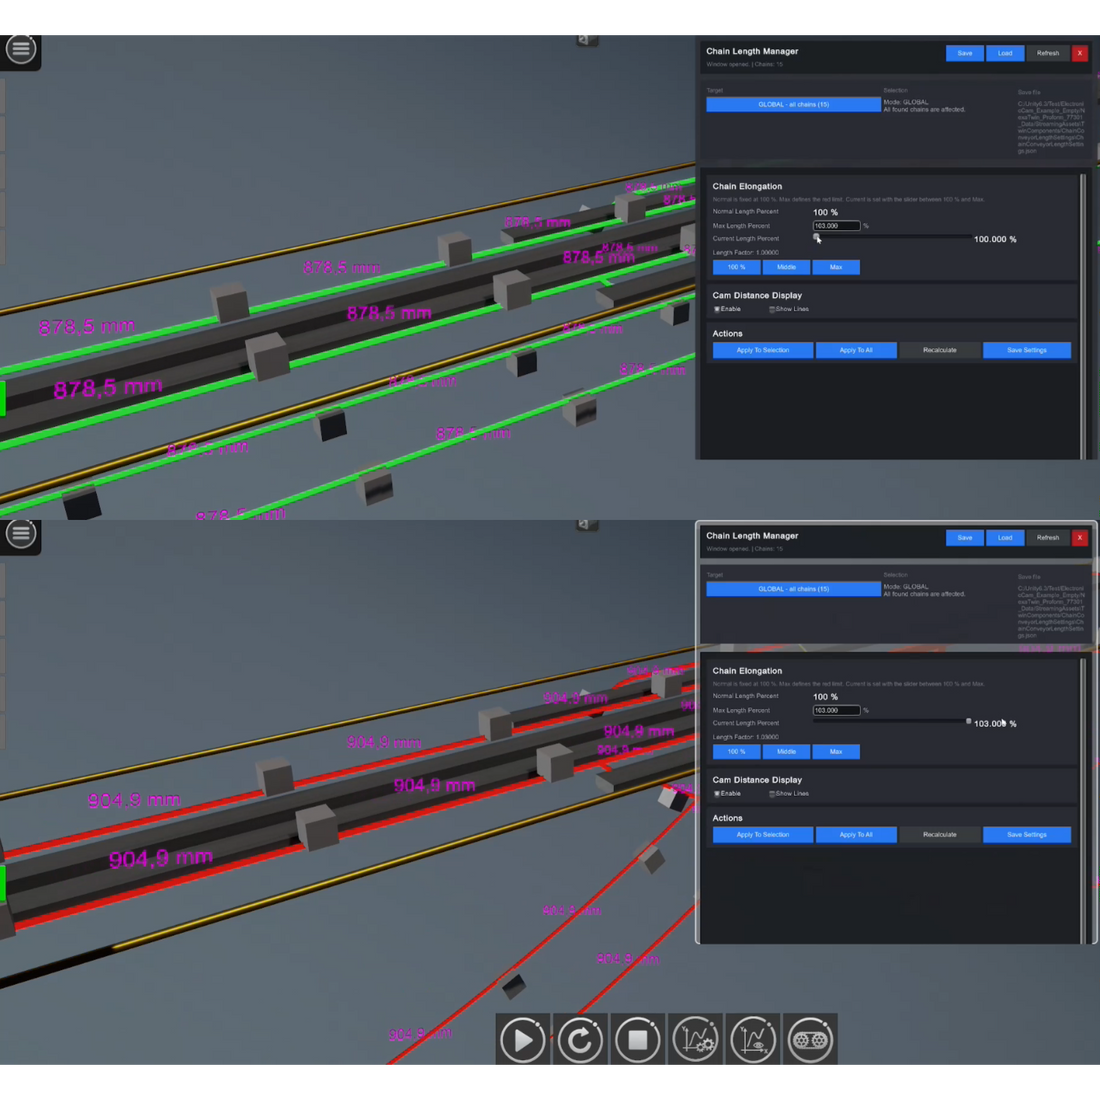Click Recalculate in upper panel
Image resolution: width=1100 pixels, height=1100 pixels.
coord(939,350)
